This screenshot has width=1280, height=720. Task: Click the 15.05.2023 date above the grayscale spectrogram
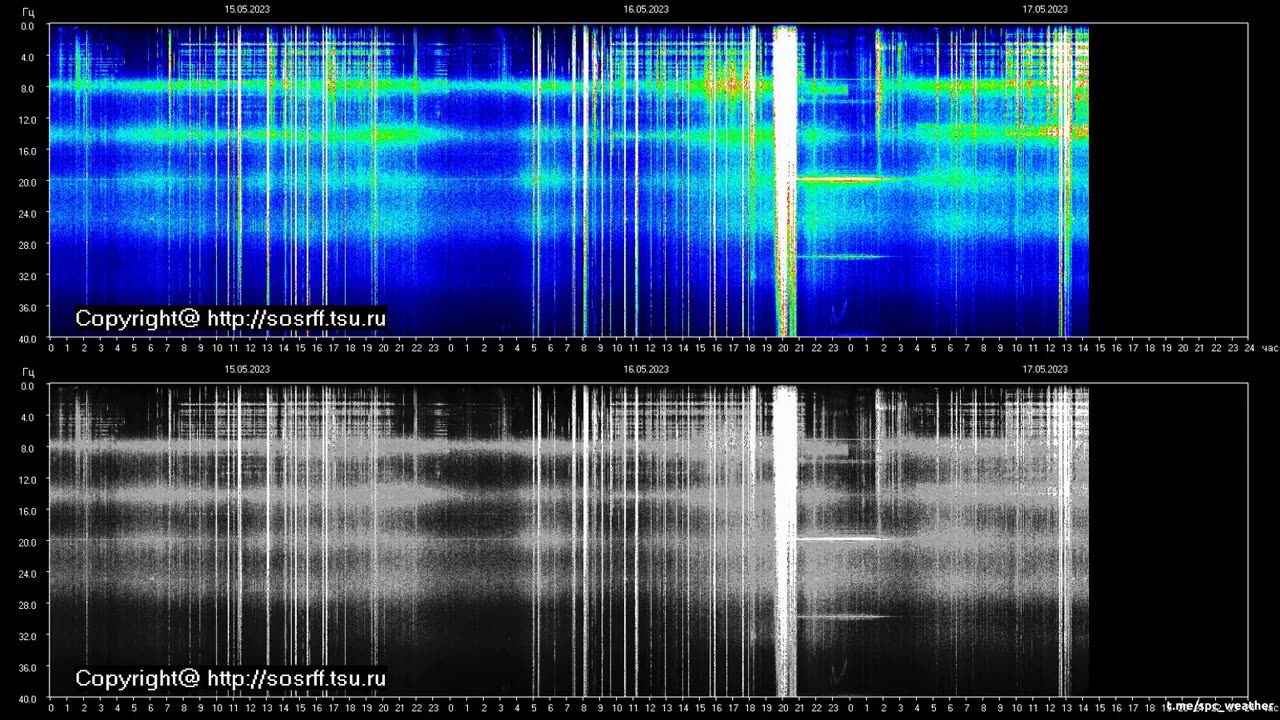pos(247,369)
